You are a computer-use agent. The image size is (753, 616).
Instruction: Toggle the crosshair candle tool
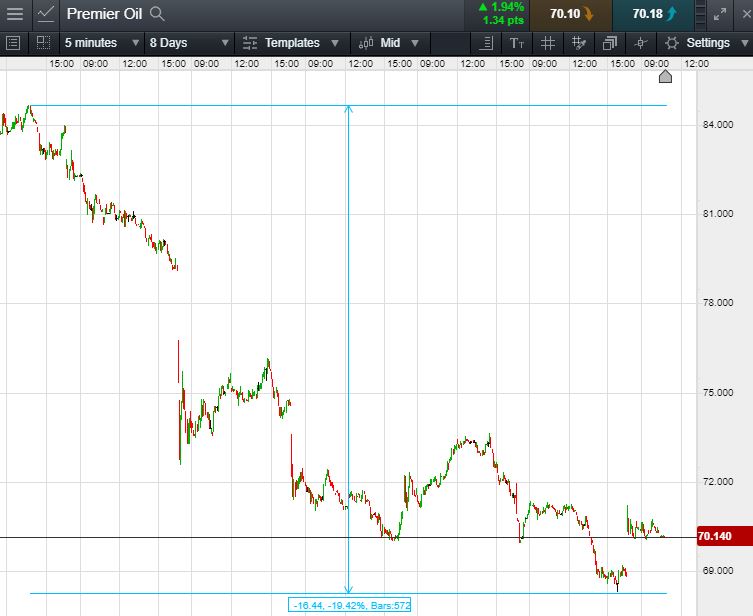pos(641,43)
